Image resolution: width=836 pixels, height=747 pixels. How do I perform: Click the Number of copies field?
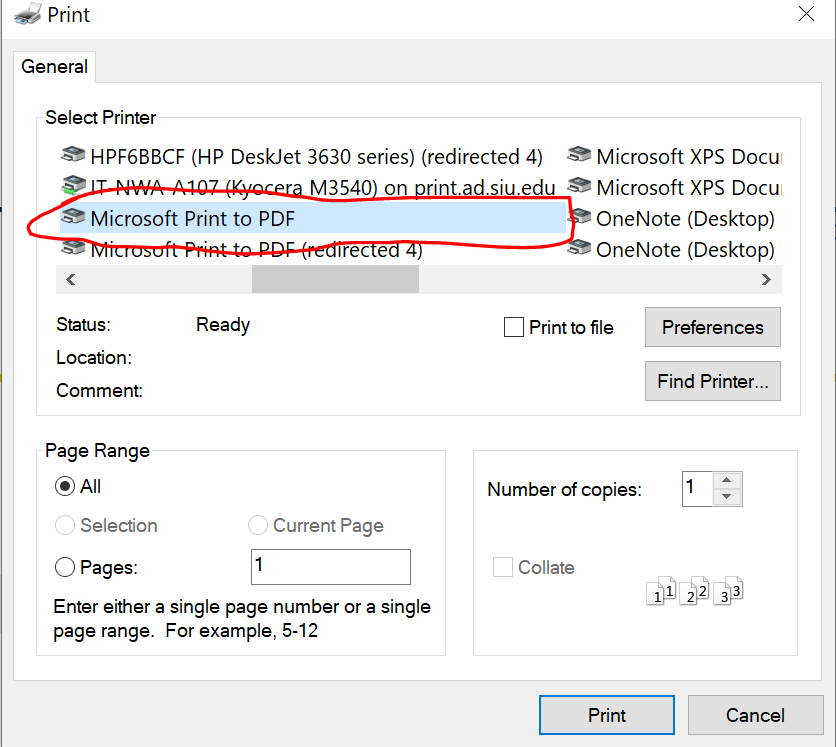coord(697,488)
